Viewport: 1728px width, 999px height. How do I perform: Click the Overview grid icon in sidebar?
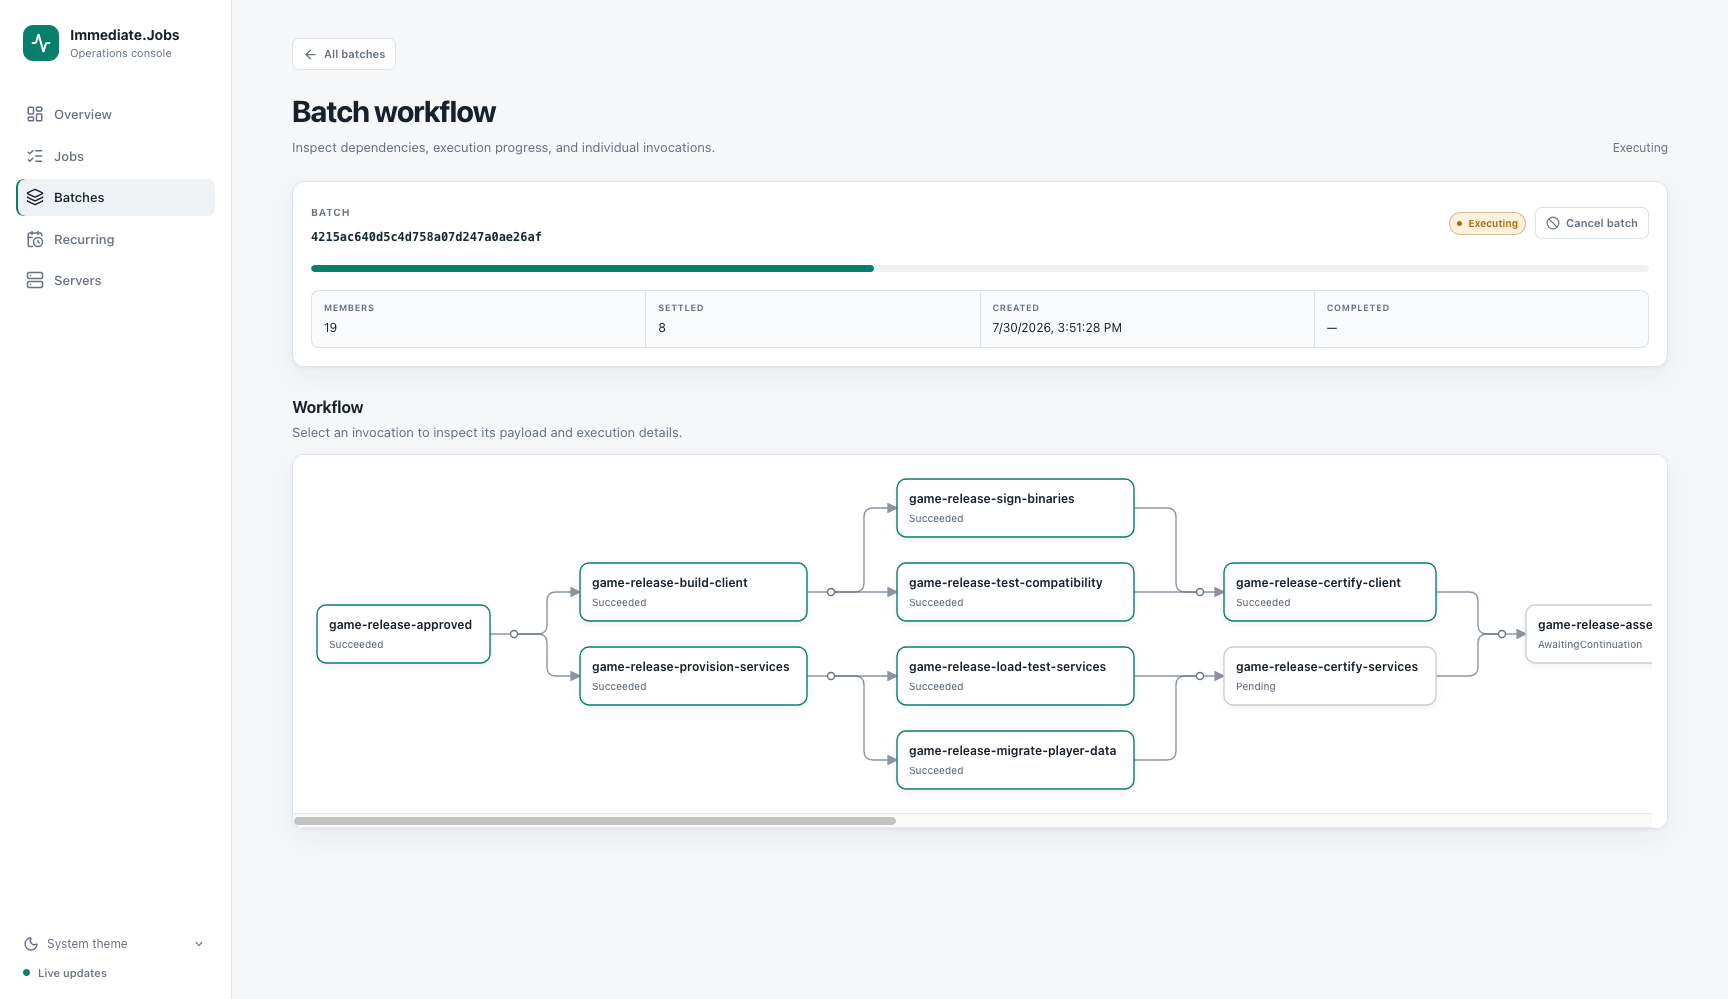tap(35, 114)
